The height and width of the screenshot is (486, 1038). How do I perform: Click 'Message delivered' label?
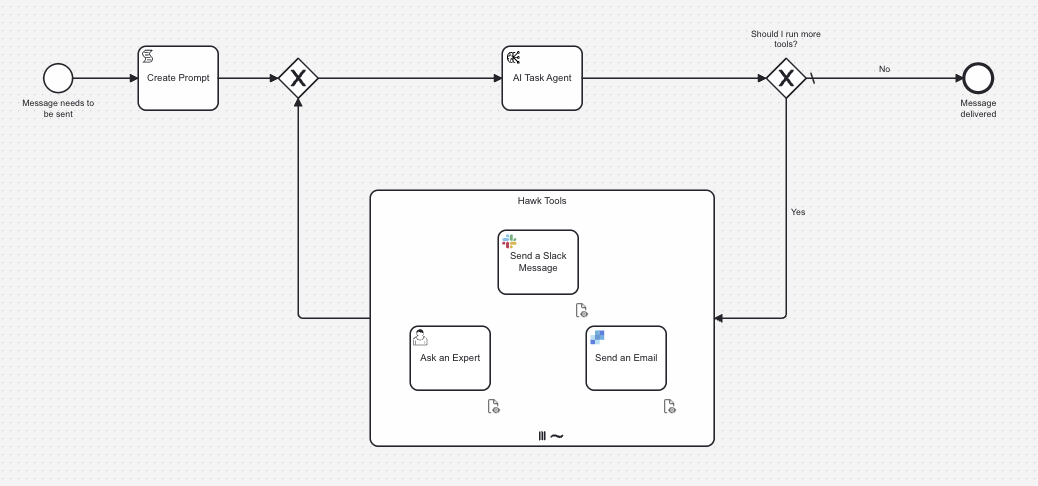(x=978, y=109)
